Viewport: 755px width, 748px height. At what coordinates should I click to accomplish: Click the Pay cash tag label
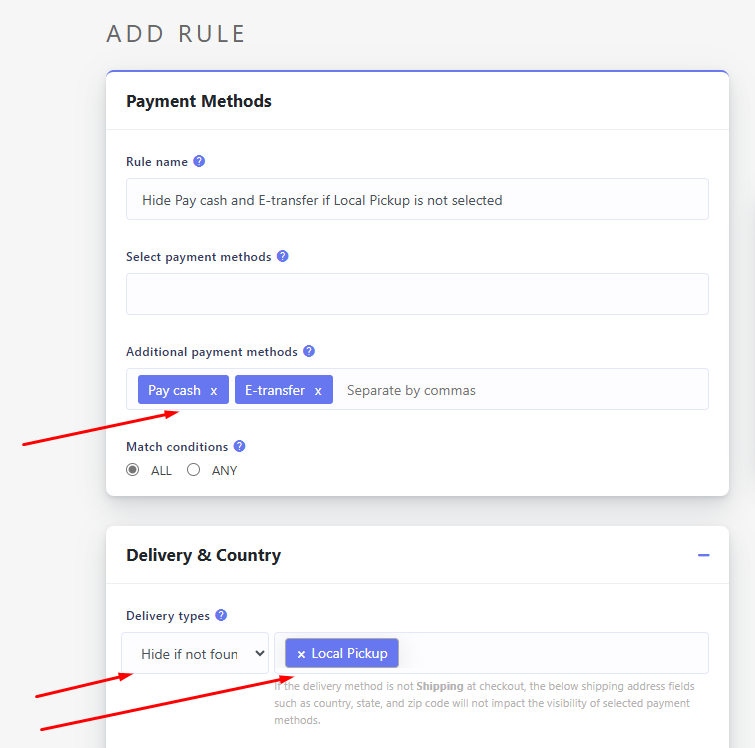click(x=174, y=391)
